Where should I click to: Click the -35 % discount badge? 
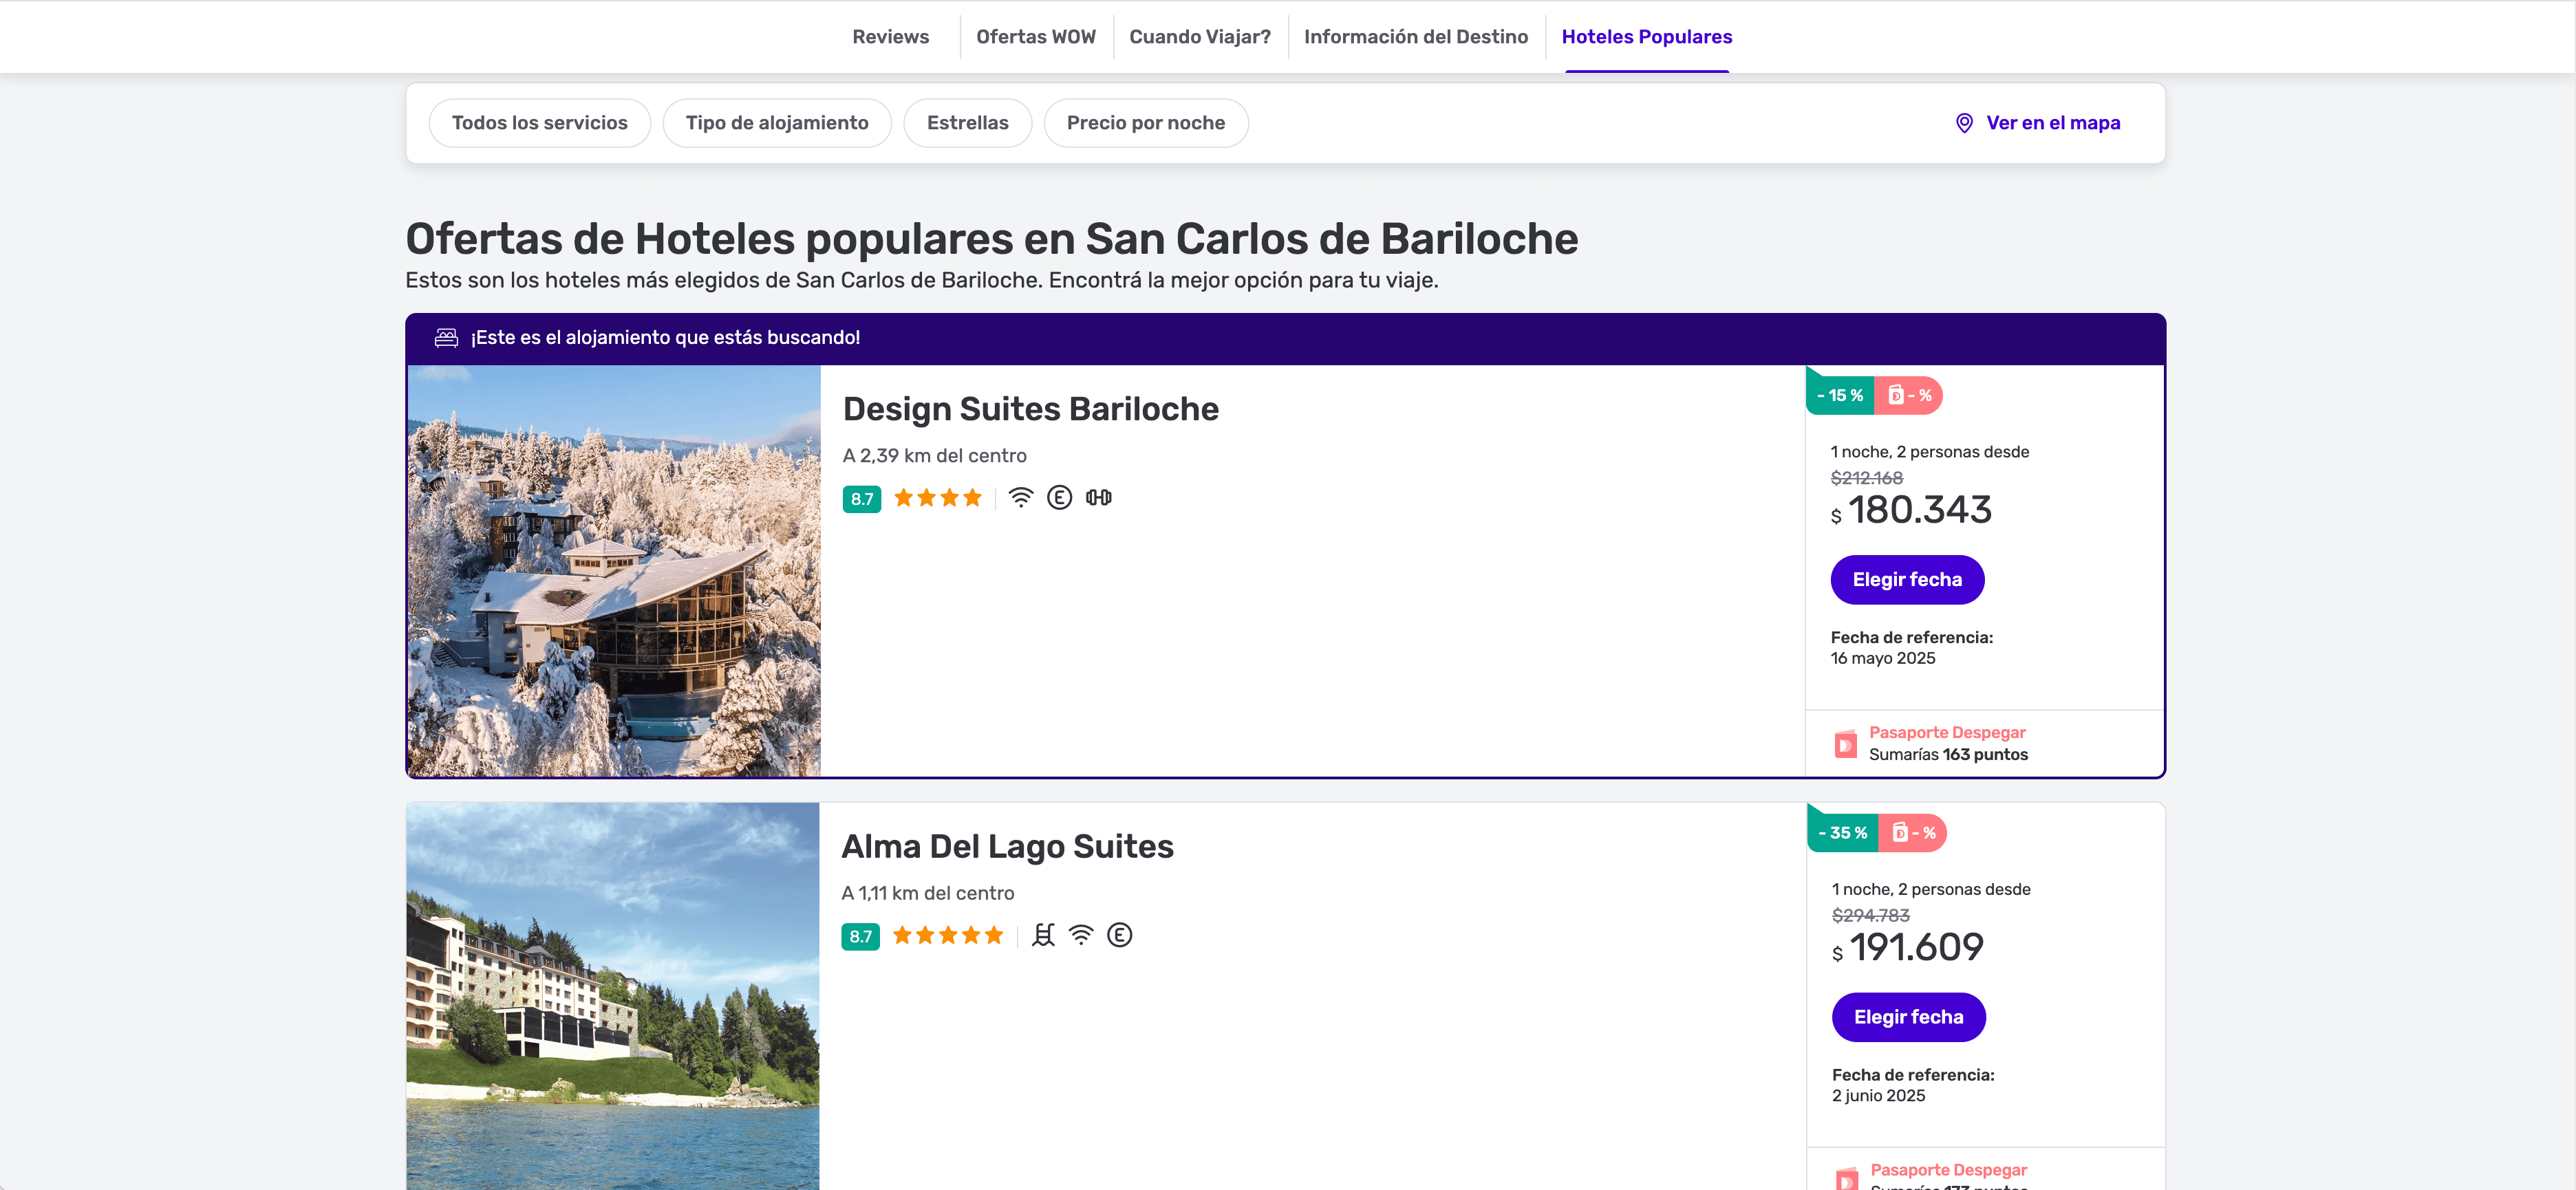(1842, 833)
